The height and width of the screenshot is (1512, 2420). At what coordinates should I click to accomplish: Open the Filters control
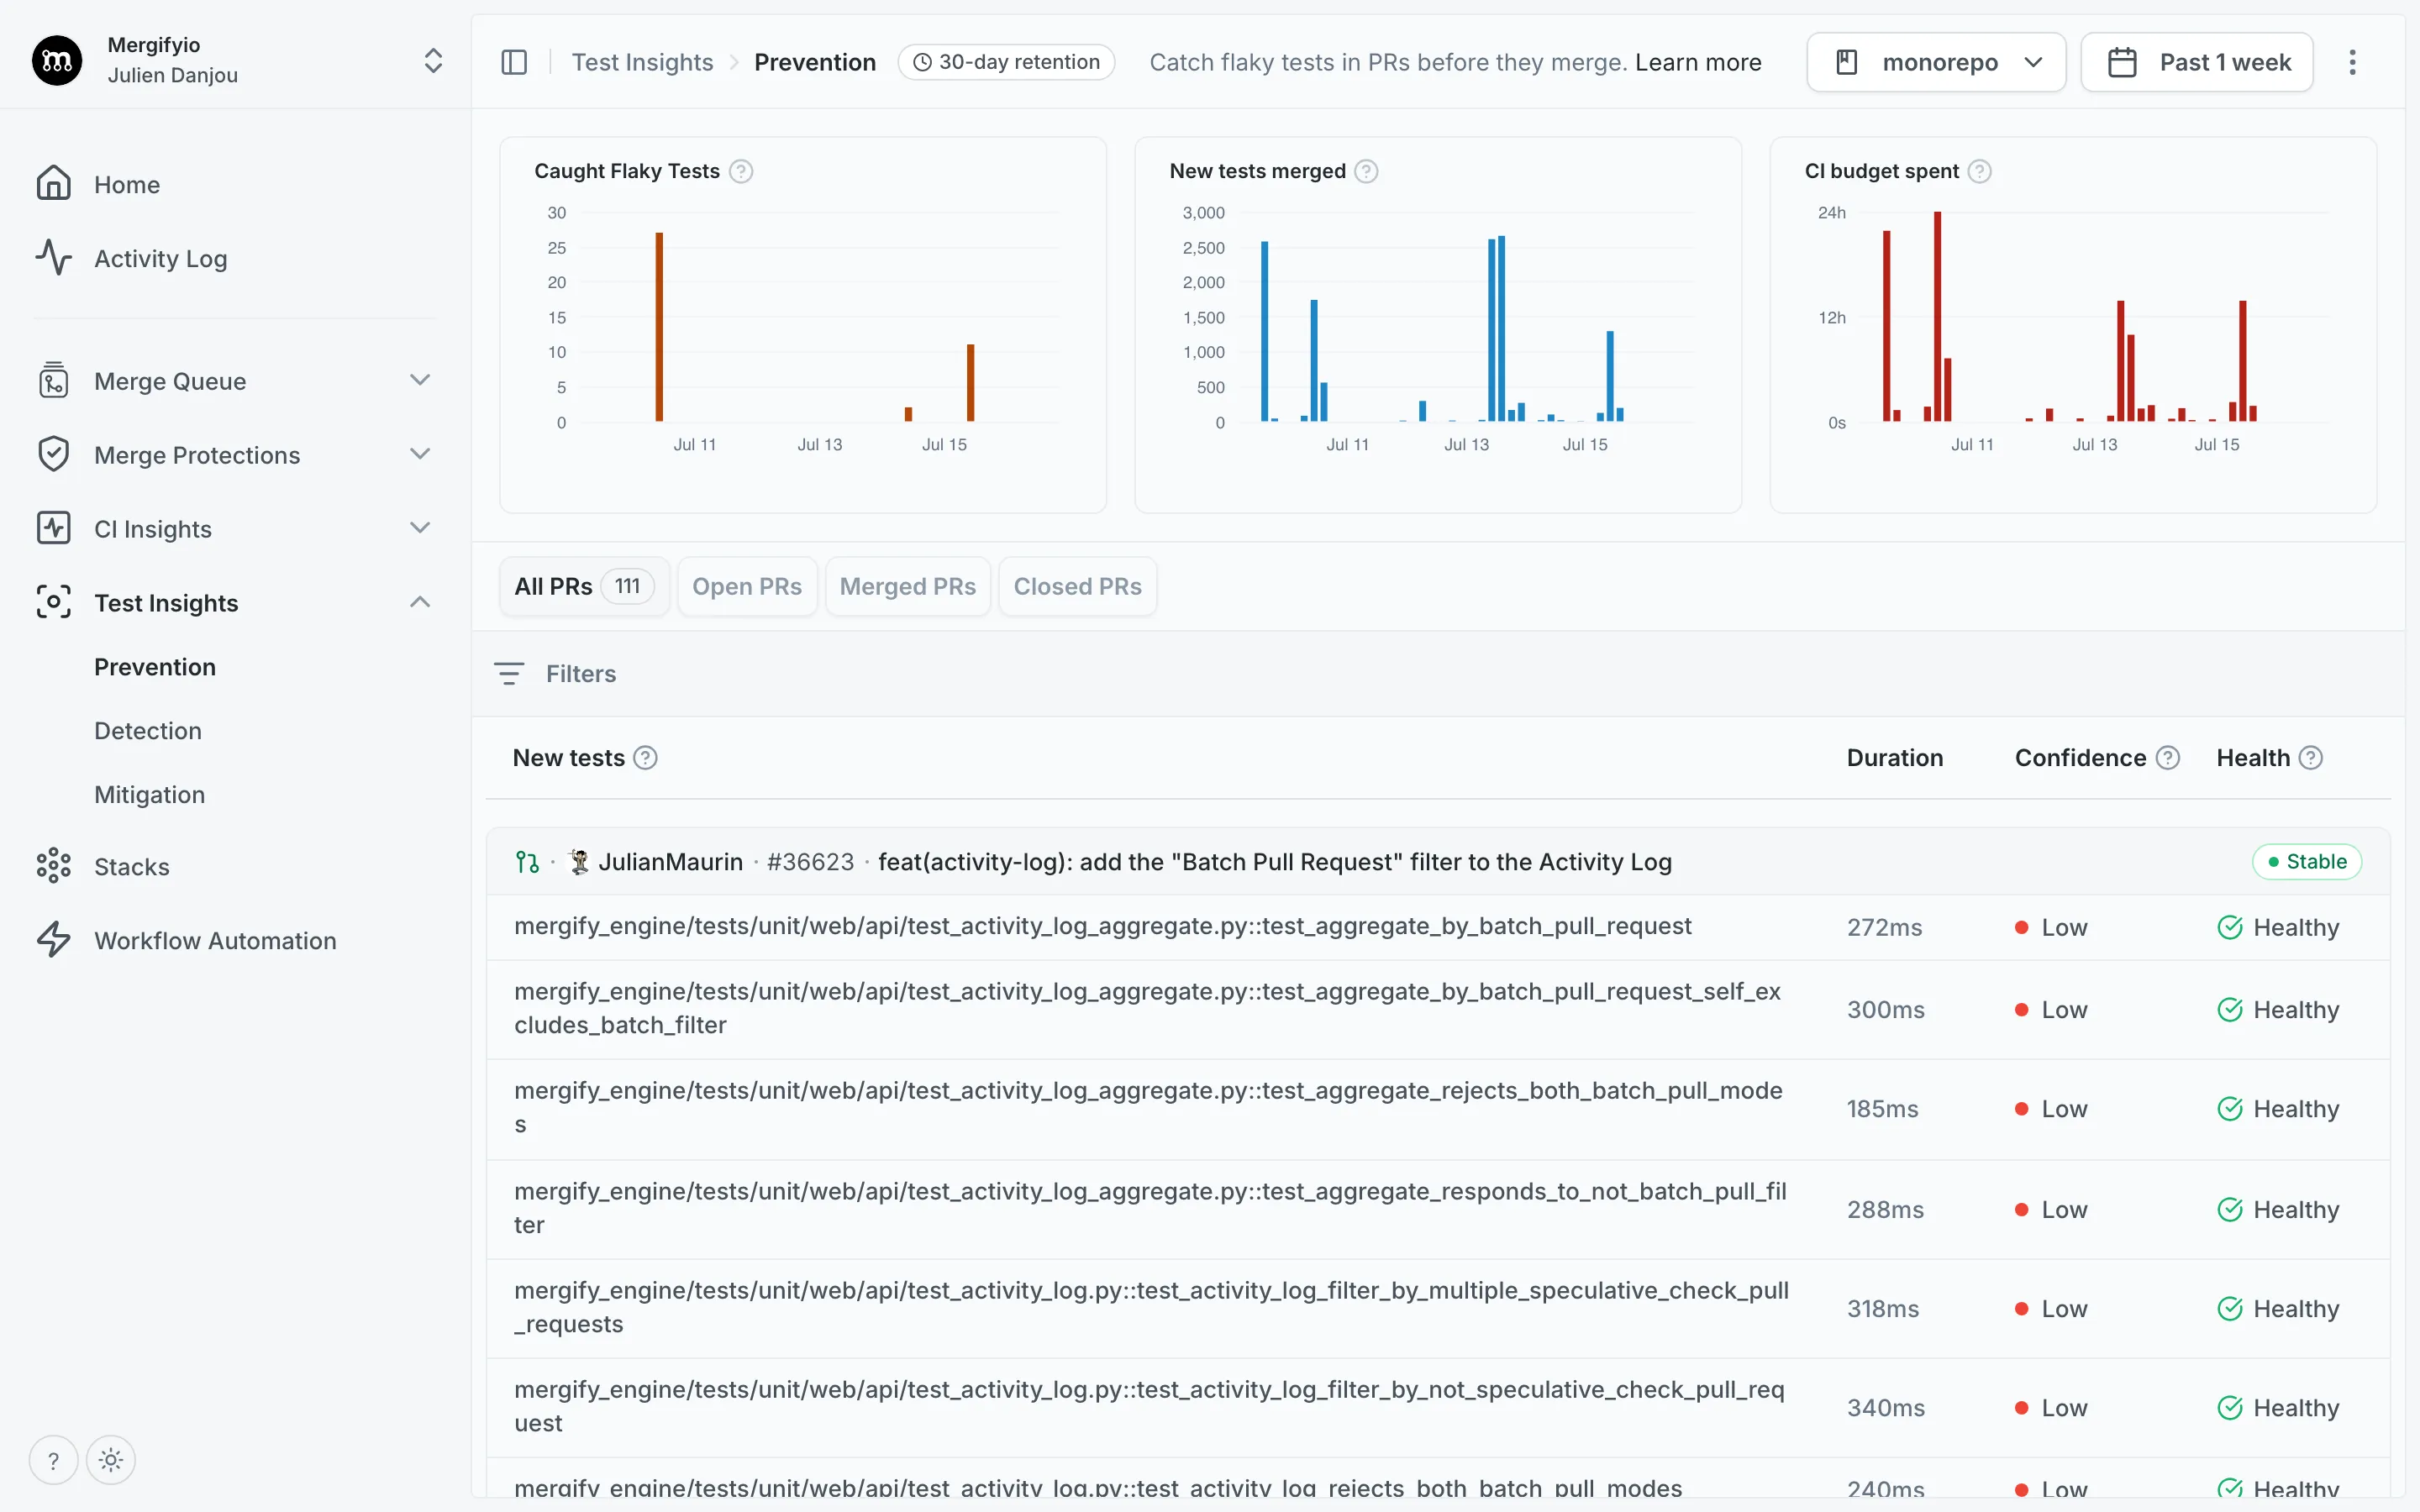555,674
